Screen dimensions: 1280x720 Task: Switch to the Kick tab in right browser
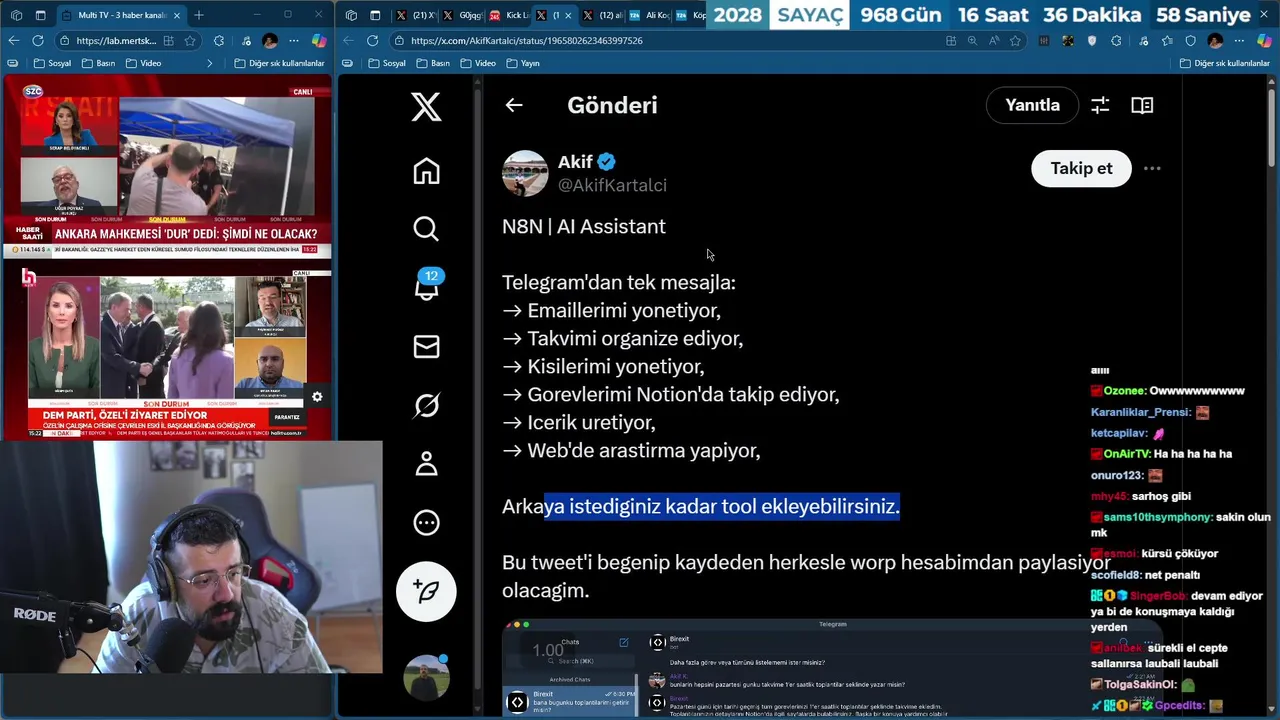[508, 15]
